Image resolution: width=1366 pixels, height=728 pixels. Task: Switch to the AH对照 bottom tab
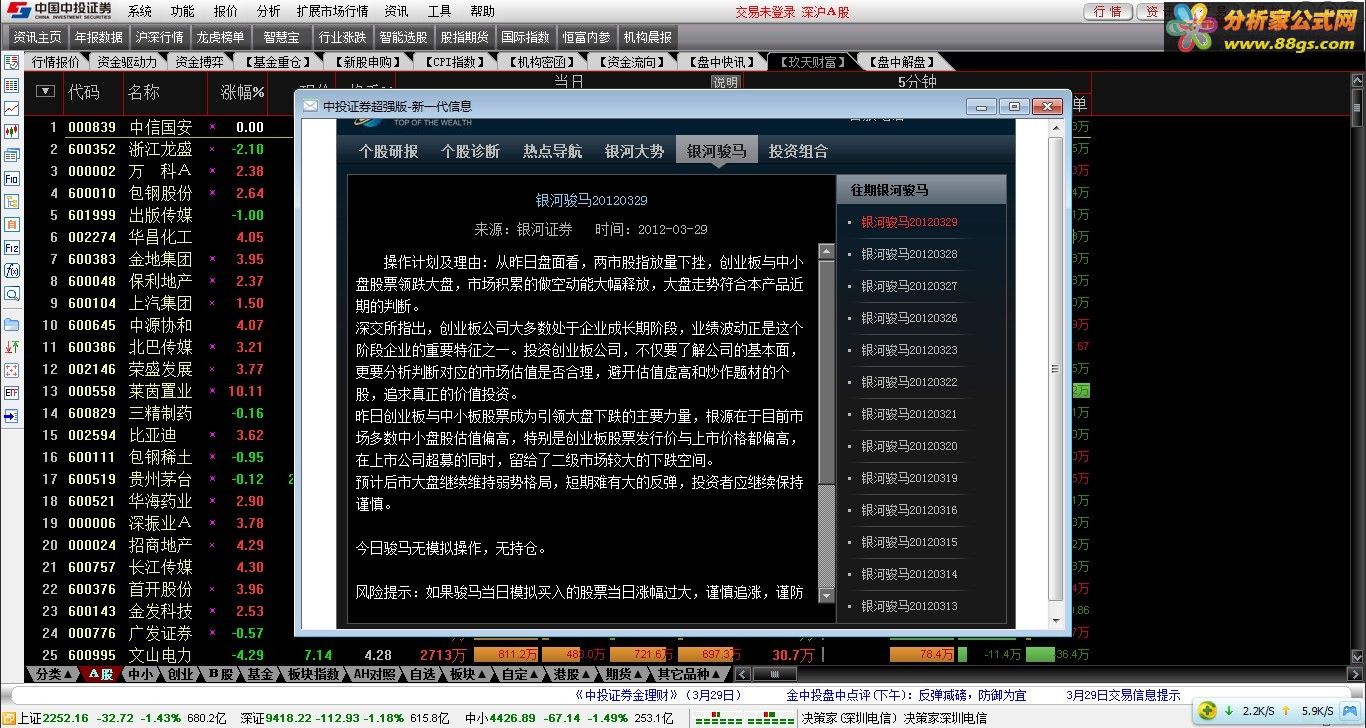point(375,674)
